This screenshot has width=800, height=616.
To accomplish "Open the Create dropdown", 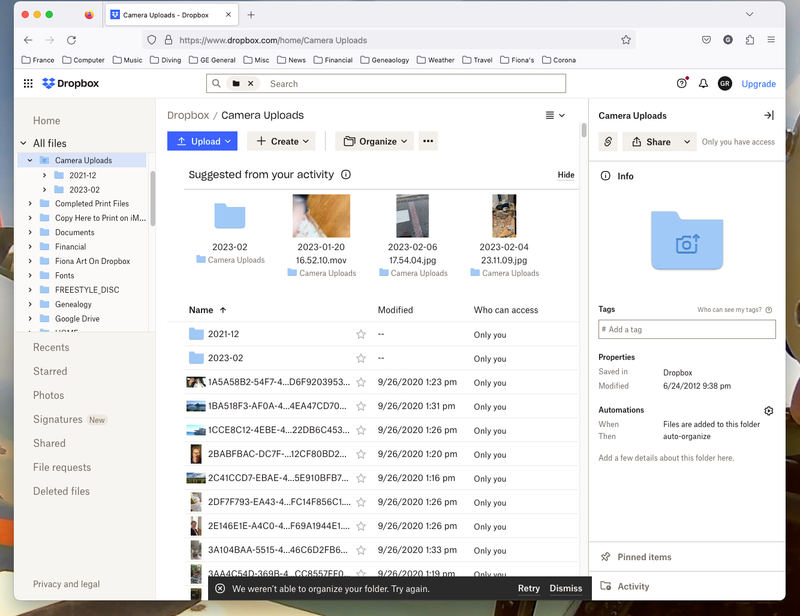I will (284, 142).
